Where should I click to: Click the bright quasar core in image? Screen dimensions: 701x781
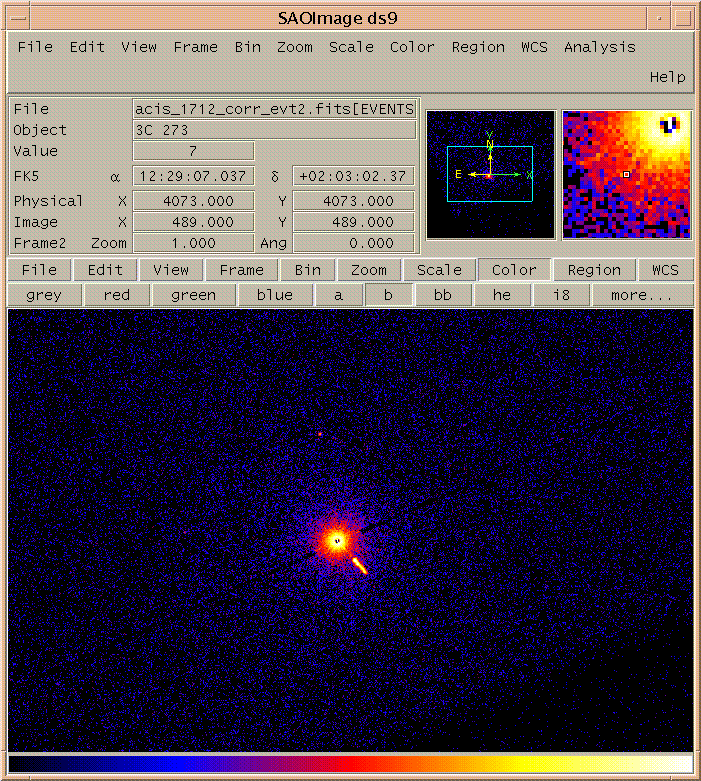coord(337,540)
